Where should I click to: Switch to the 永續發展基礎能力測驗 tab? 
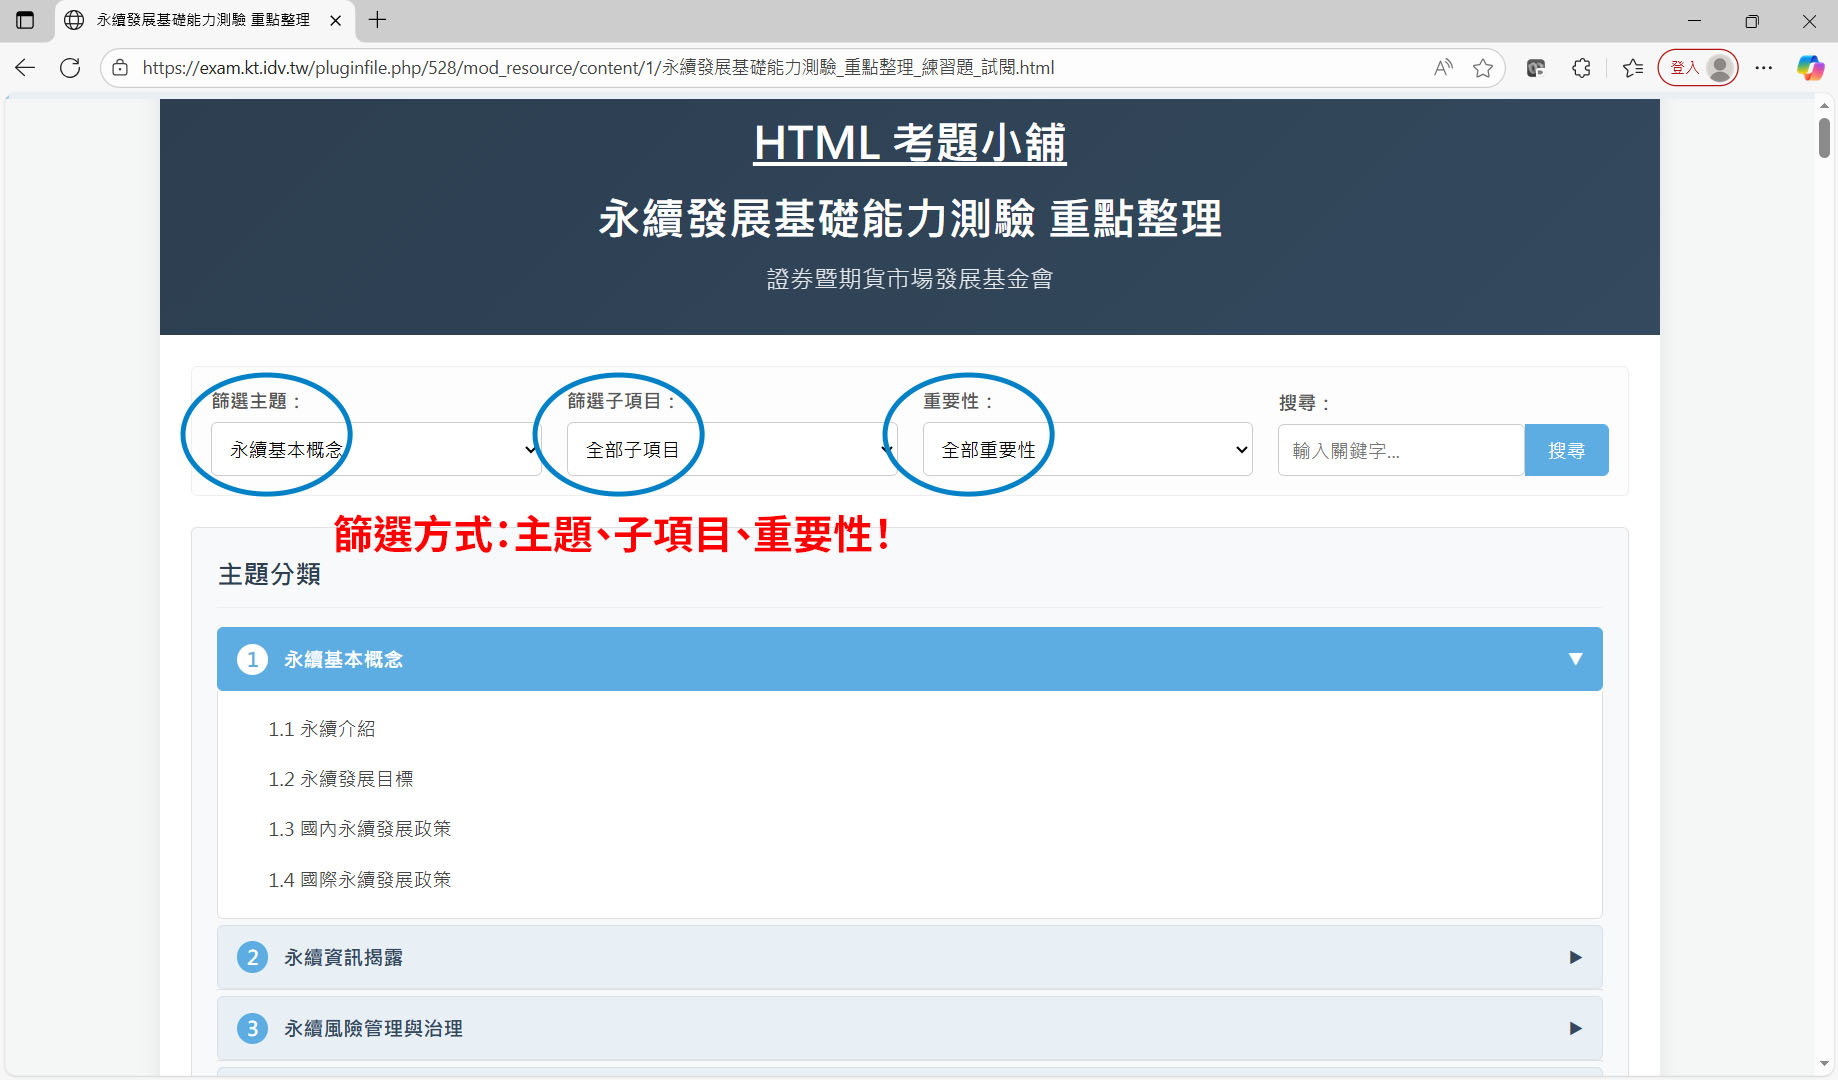point(200,20)
